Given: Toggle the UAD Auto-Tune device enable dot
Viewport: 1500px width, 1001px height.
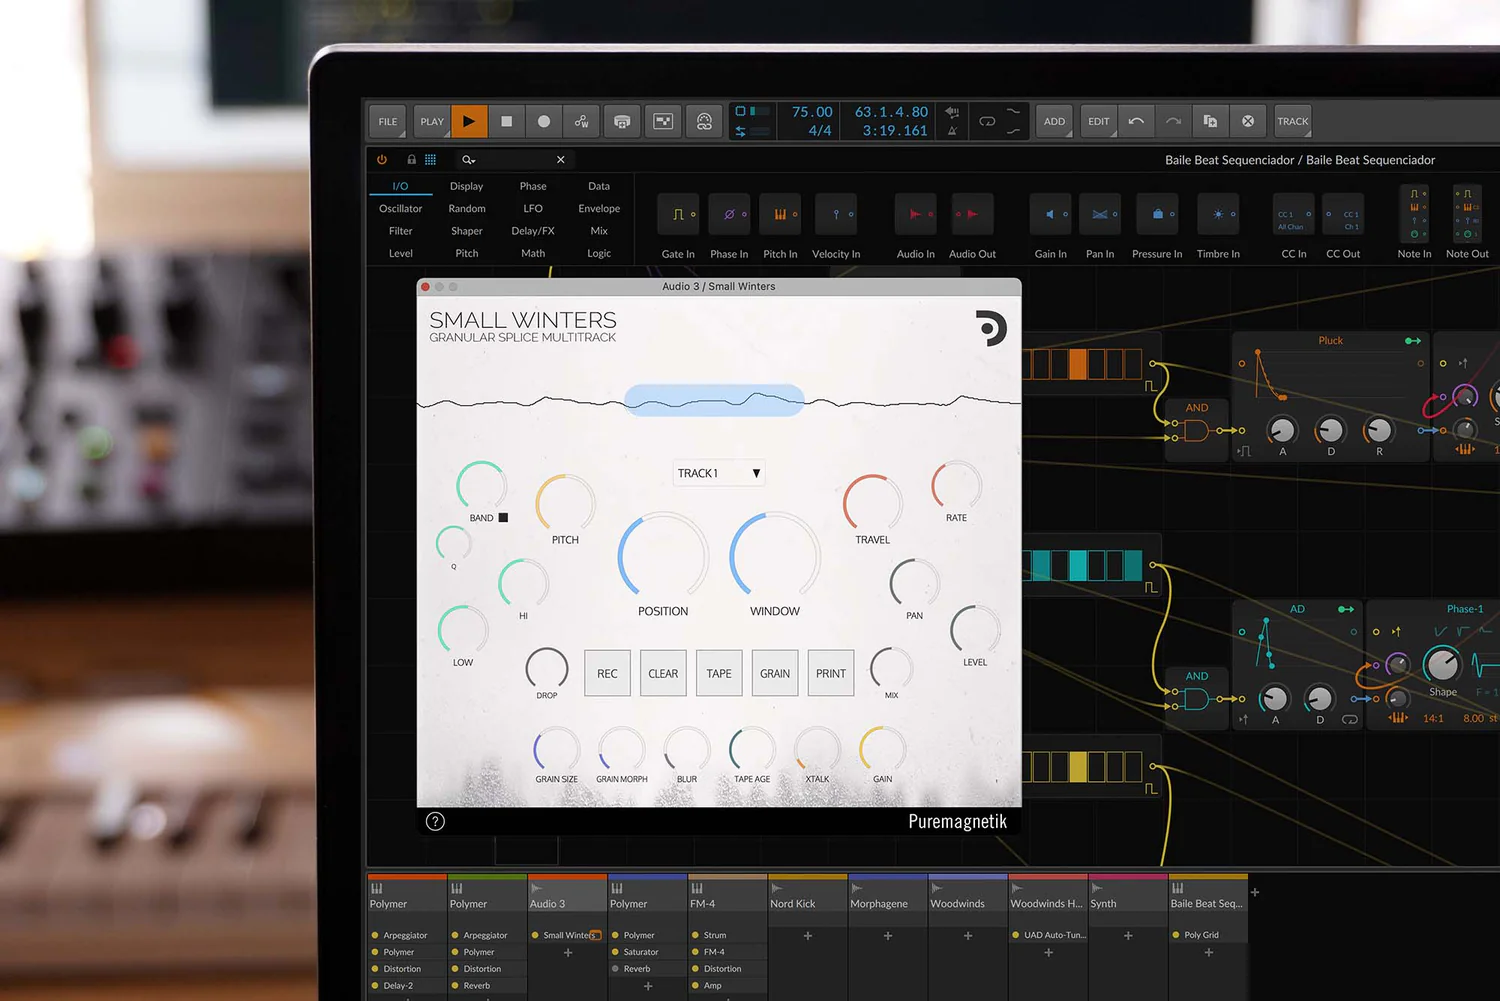Looking at the screenshot, I should click(1015, 935).
